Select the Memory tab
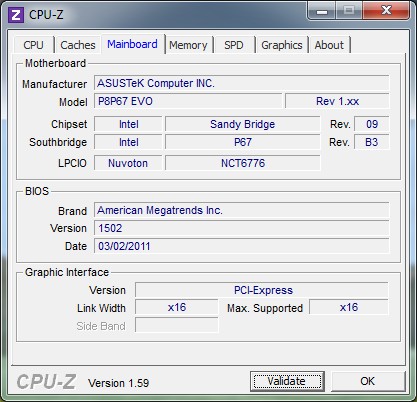417x402 pixels. [188, 45]
